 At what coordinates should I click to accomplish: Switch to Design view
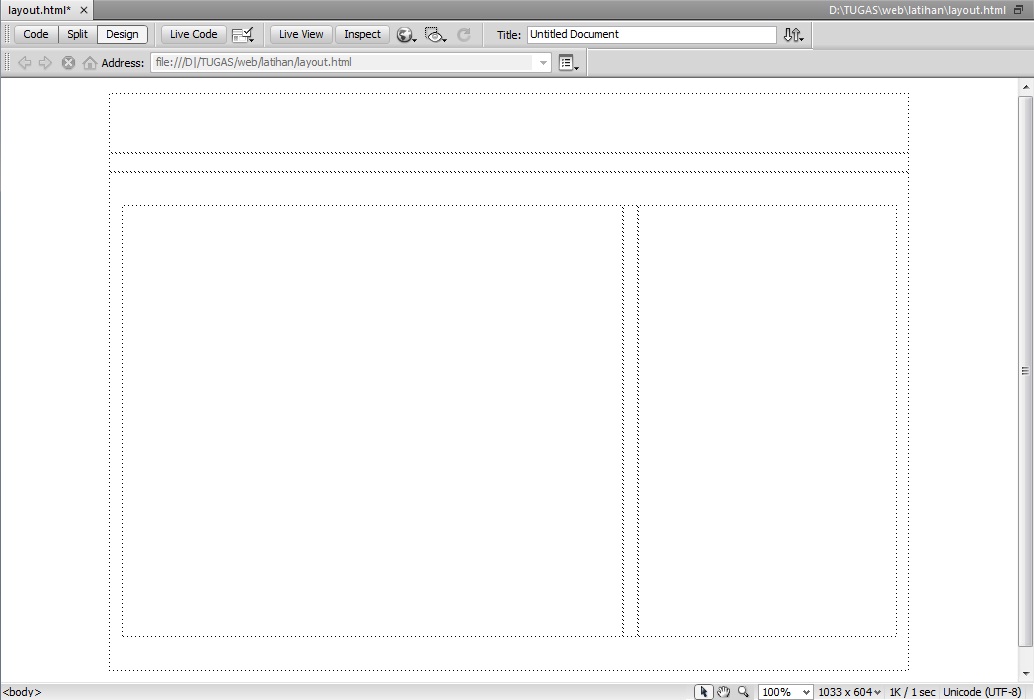click(x=122, y=34)
